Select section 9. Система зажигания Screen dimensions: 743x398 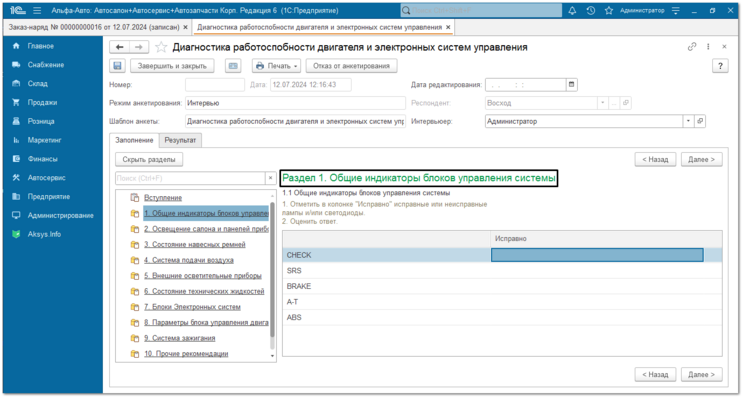coord(180,338)
